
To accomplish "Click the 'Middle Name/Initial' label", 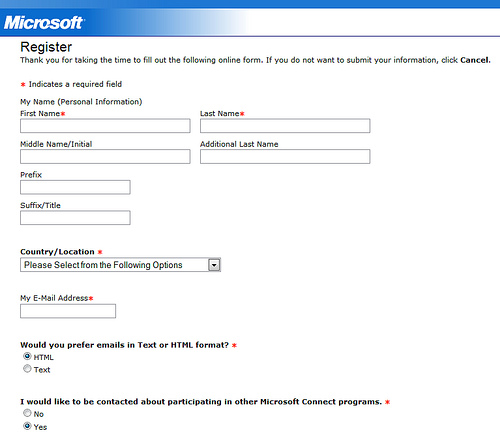I will point(56,144).
